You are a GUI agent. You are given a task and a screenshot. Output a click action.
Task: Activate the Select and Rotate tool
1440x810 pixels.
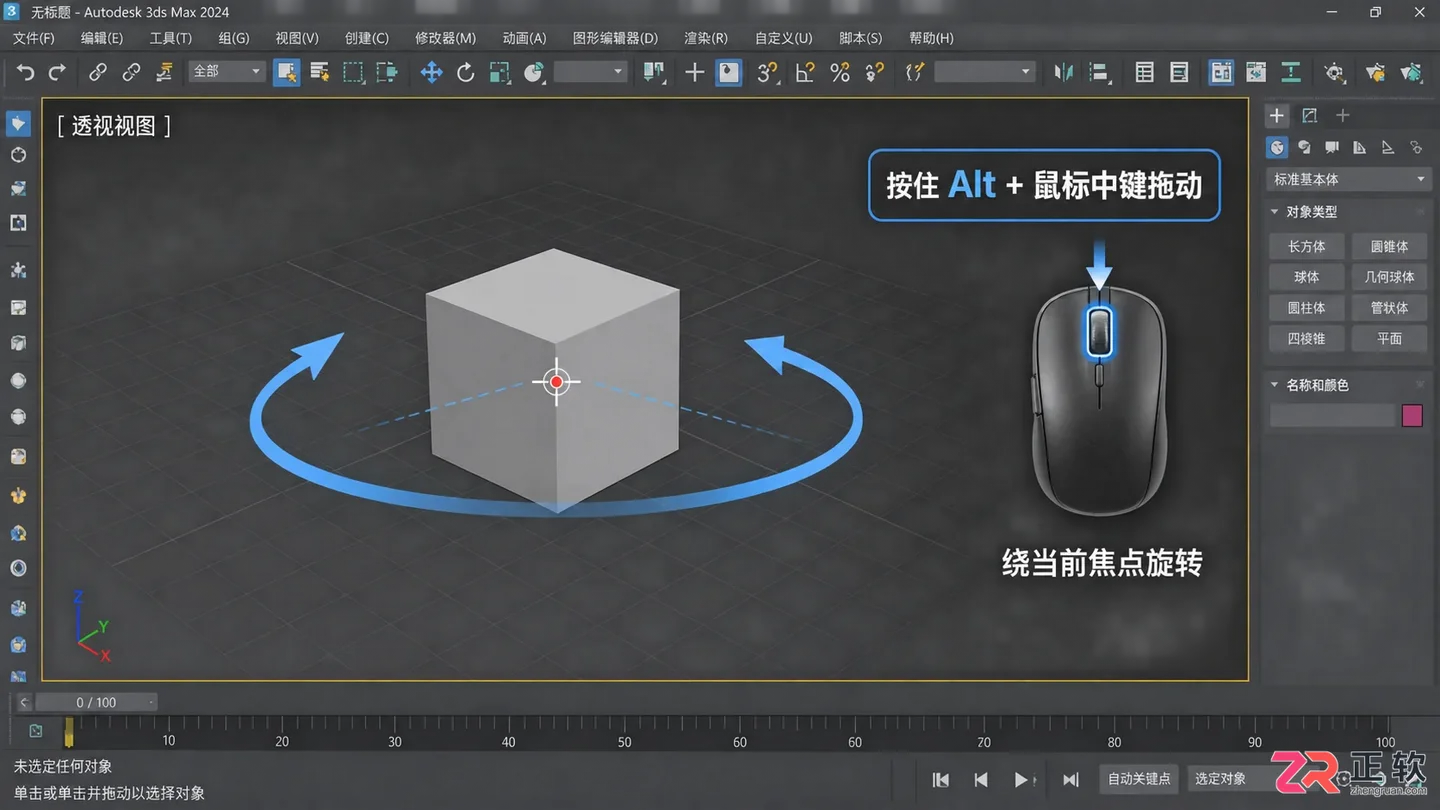click(465, 72)
